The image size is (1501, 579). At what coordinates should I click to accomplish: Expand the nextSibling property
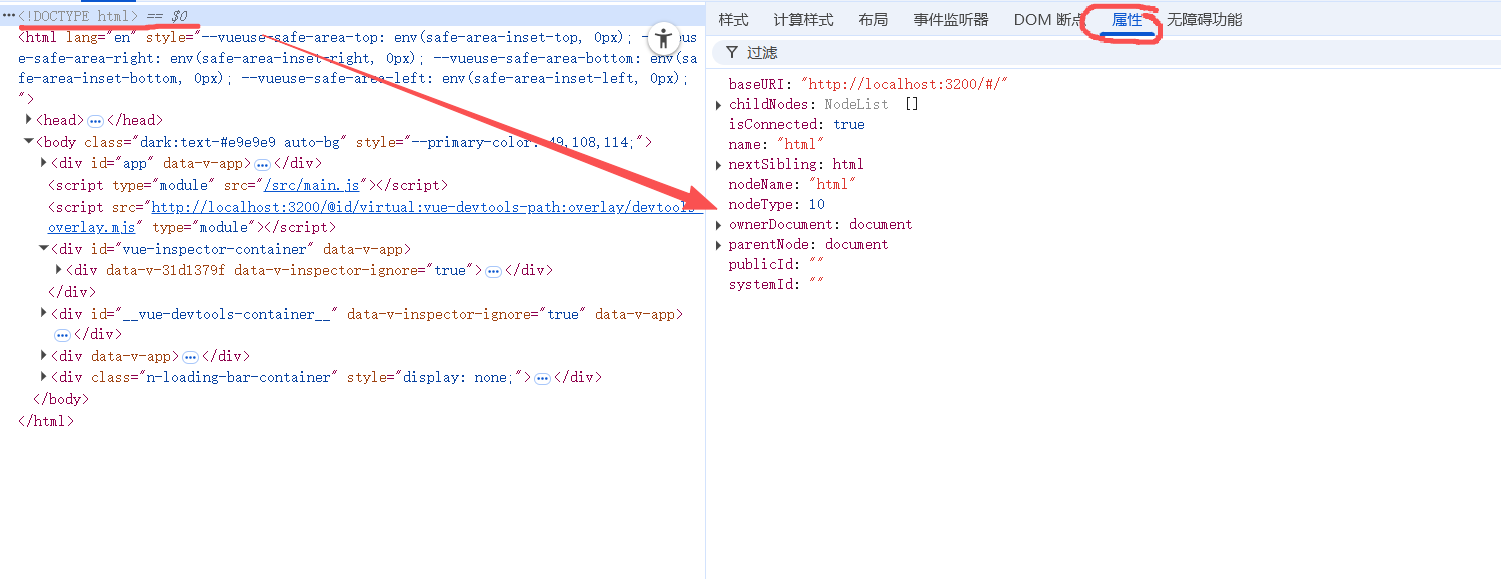pyautogui.click(x=719, y=165)
